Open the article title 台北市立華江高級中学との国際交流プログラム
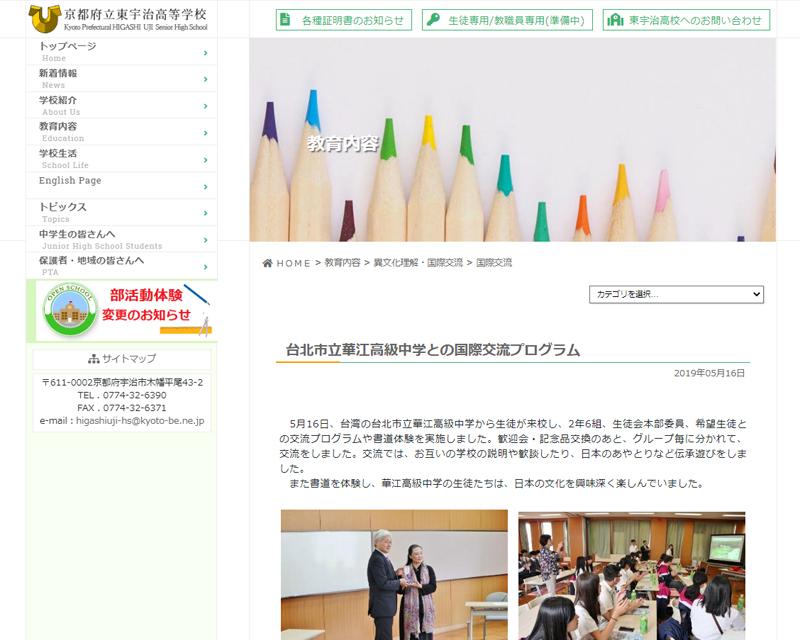 coord(433,350)
